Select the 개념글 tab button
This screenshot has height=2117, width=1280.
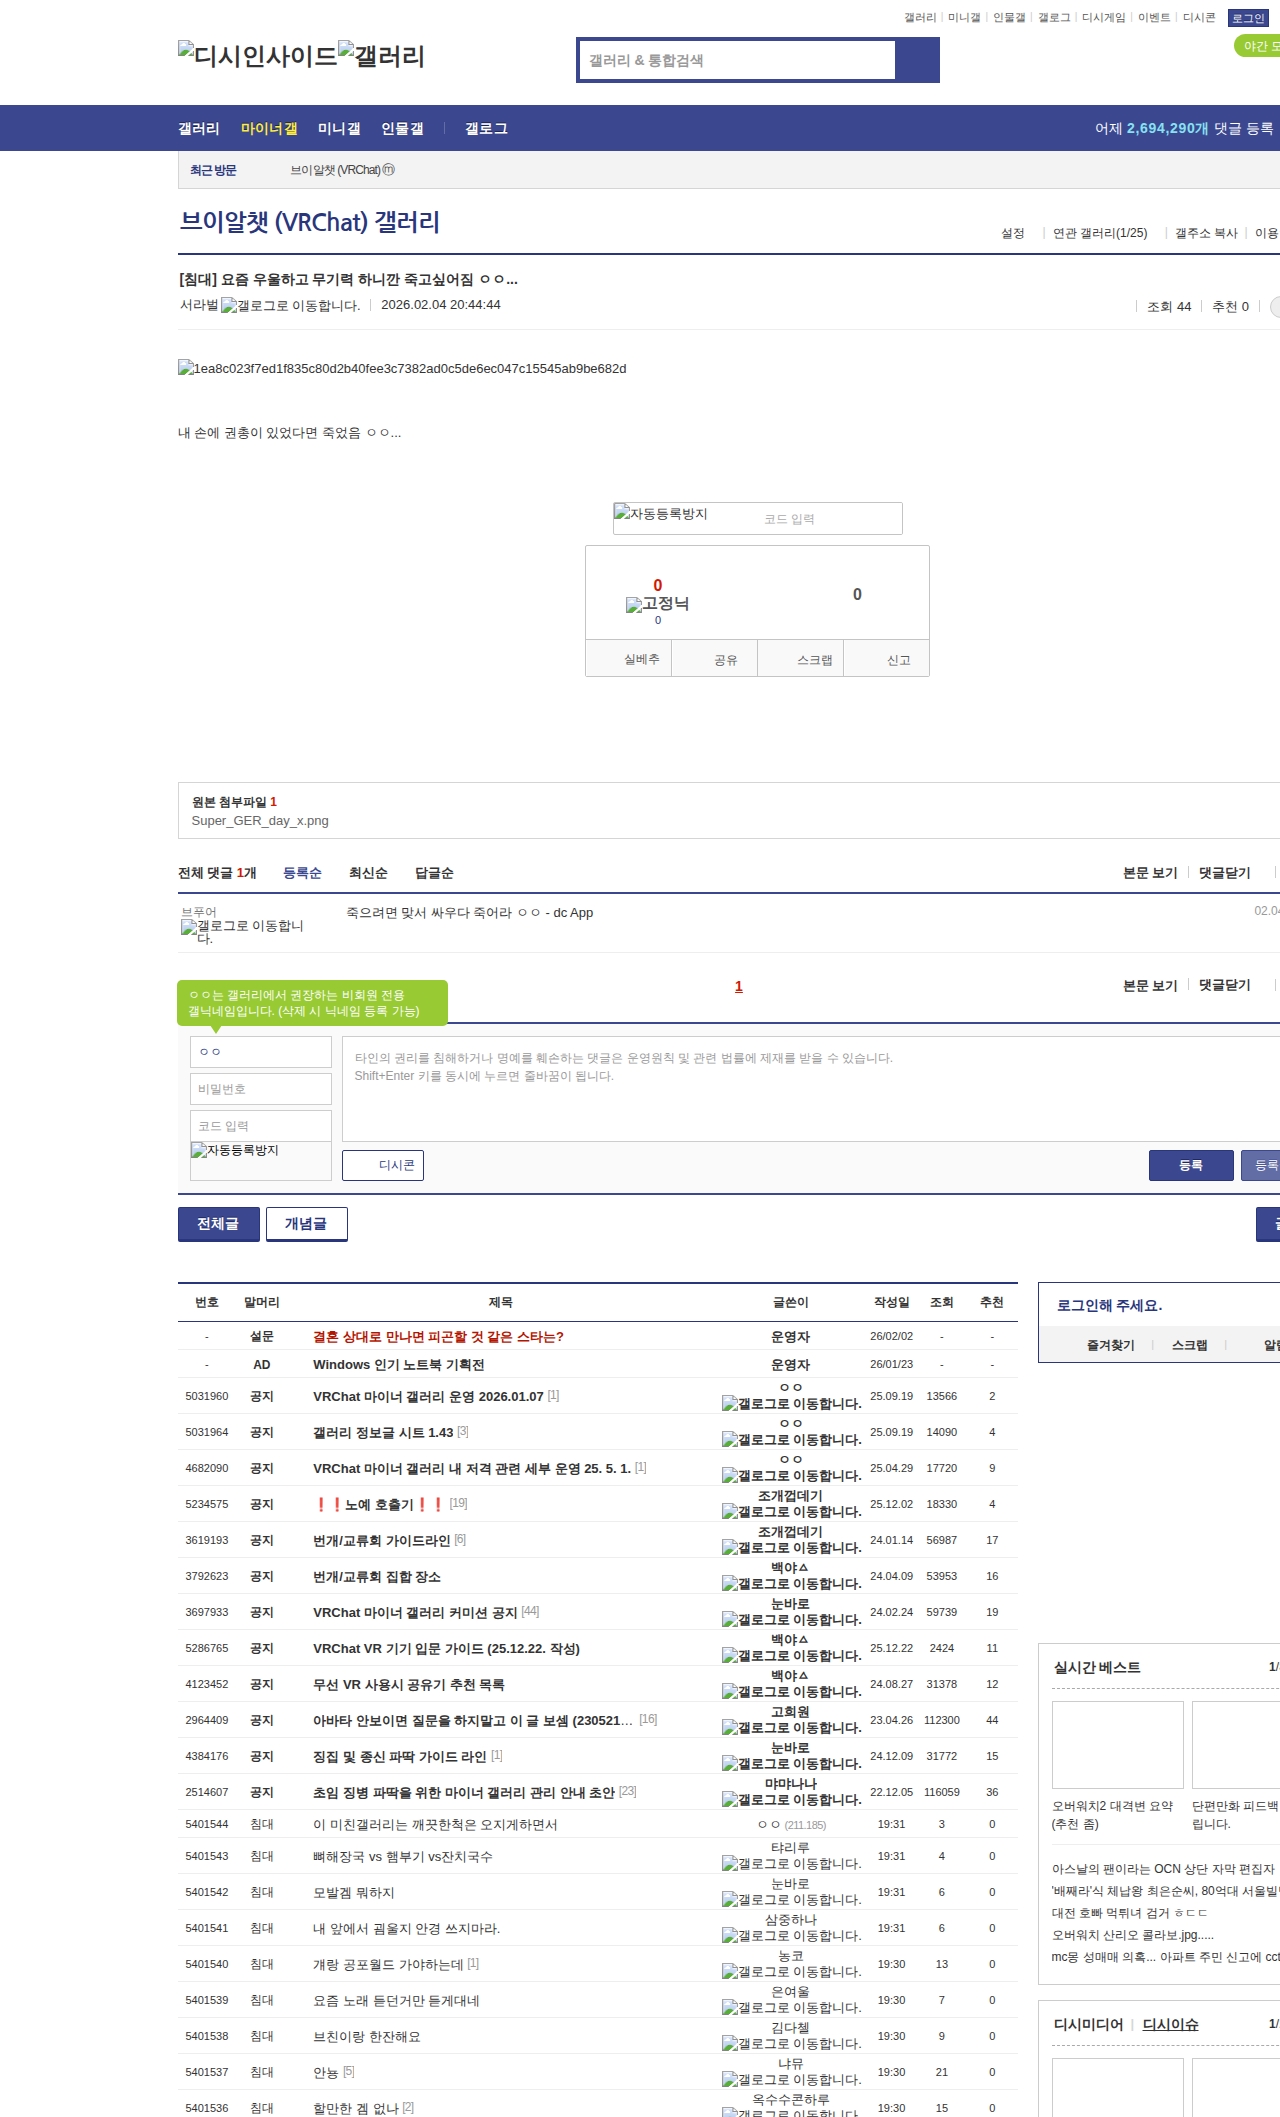coord(306,1224)
